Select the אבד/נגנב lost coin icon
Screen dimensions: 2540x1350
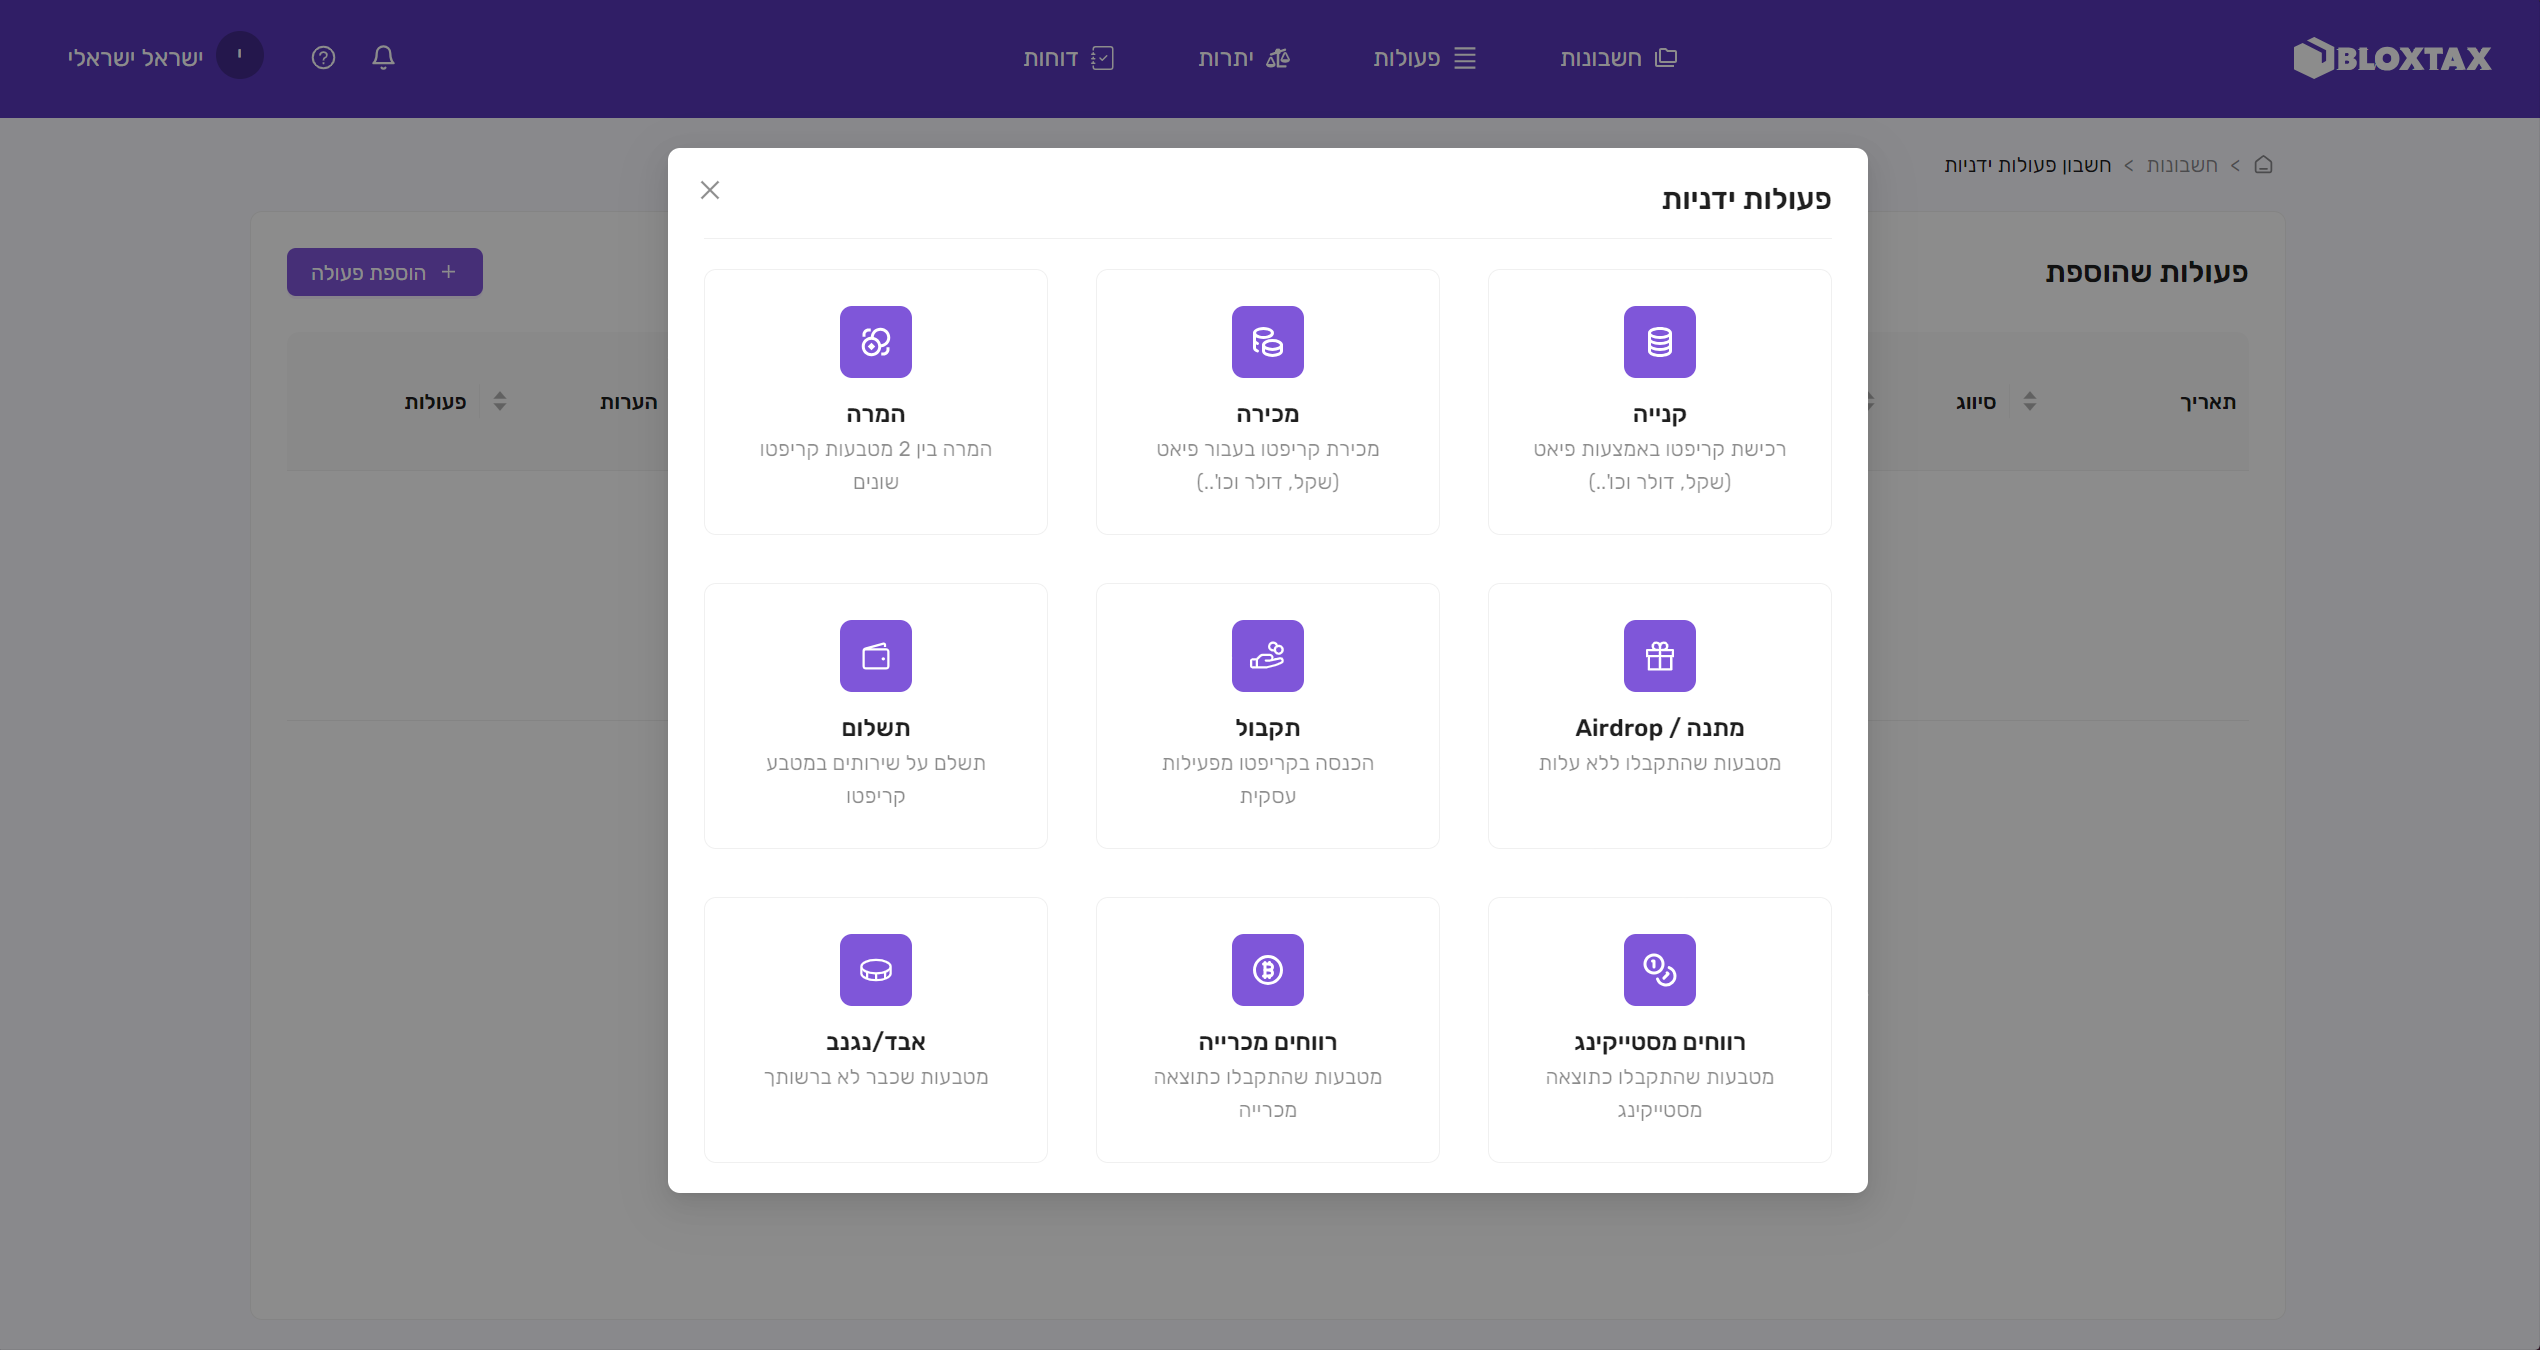[875, 970]
